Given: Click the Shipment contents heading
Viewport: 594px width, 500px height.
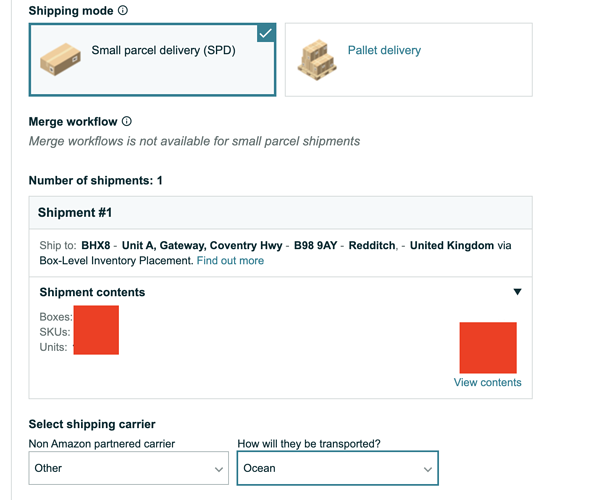Looking at the screenshot, I should 92,292.
